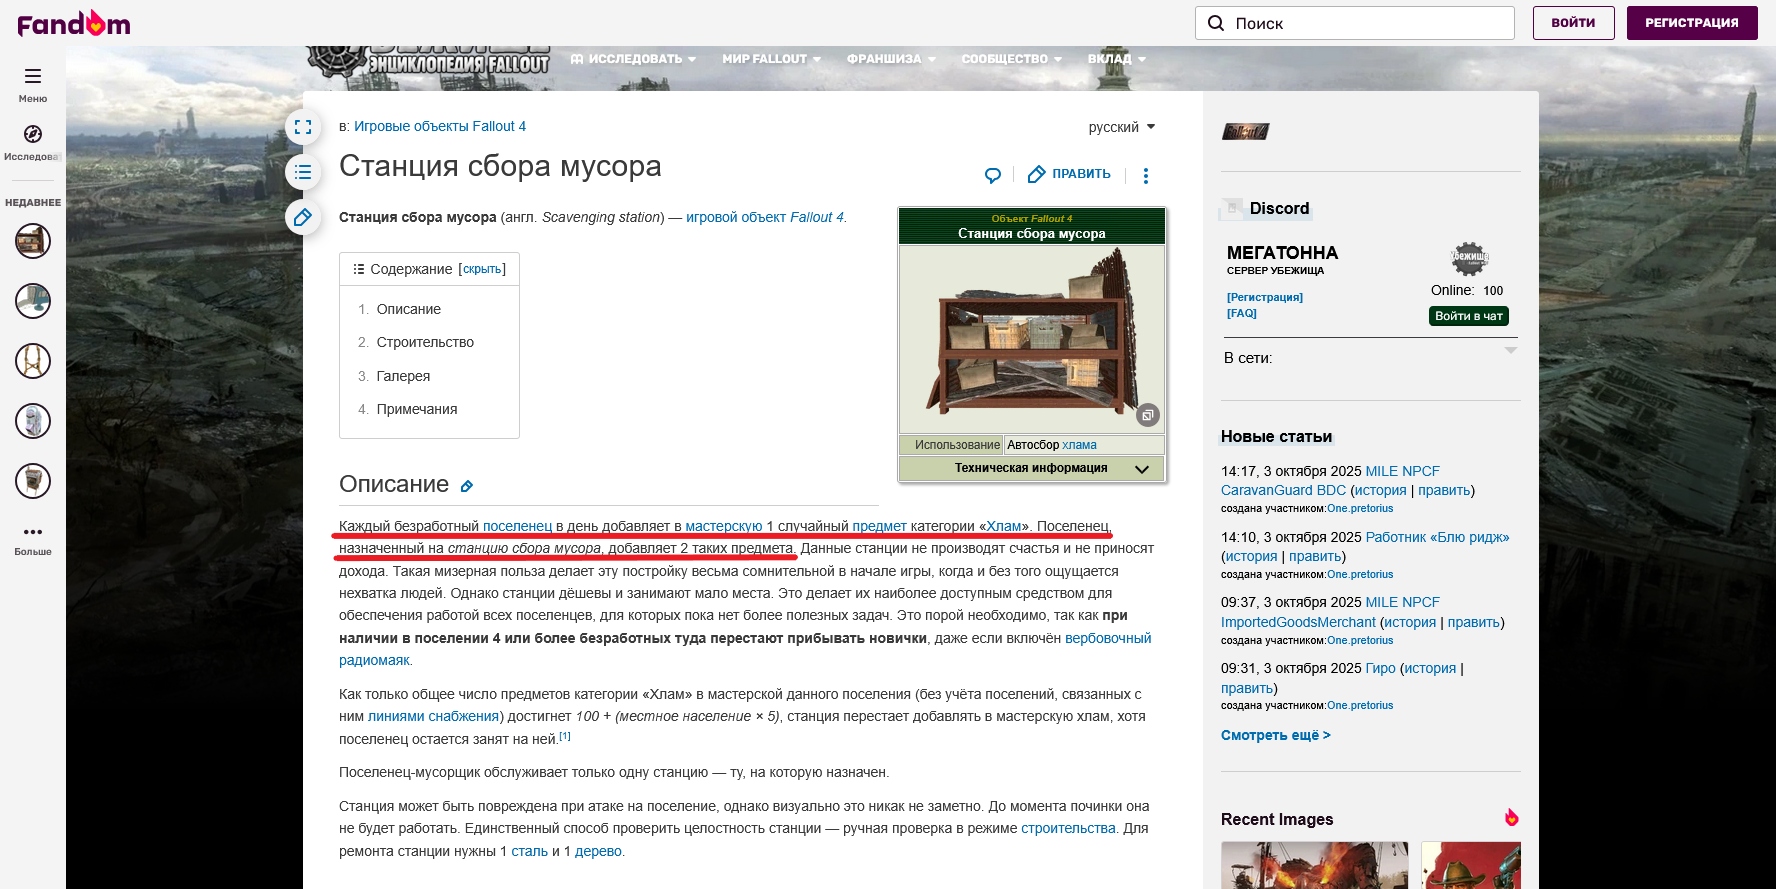Viewport: 1776px width, 889px height.
Task: Open the fourth recent wiki avatar in sidebar
Action: [x=33, y=421]
